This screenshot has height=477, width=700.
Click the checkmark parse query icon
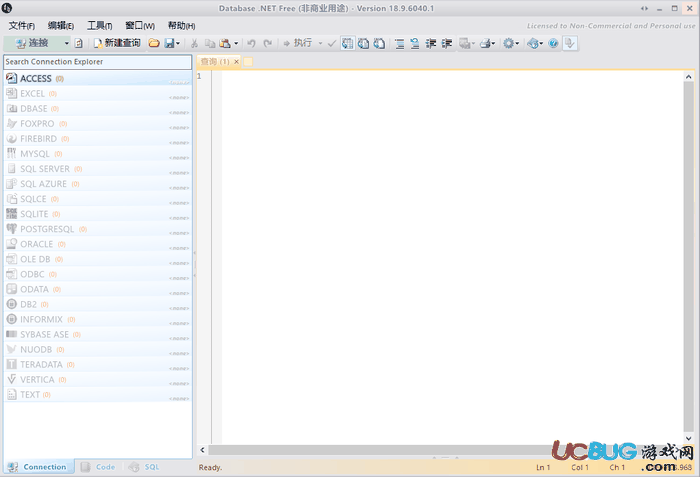[x=331, y=43]
